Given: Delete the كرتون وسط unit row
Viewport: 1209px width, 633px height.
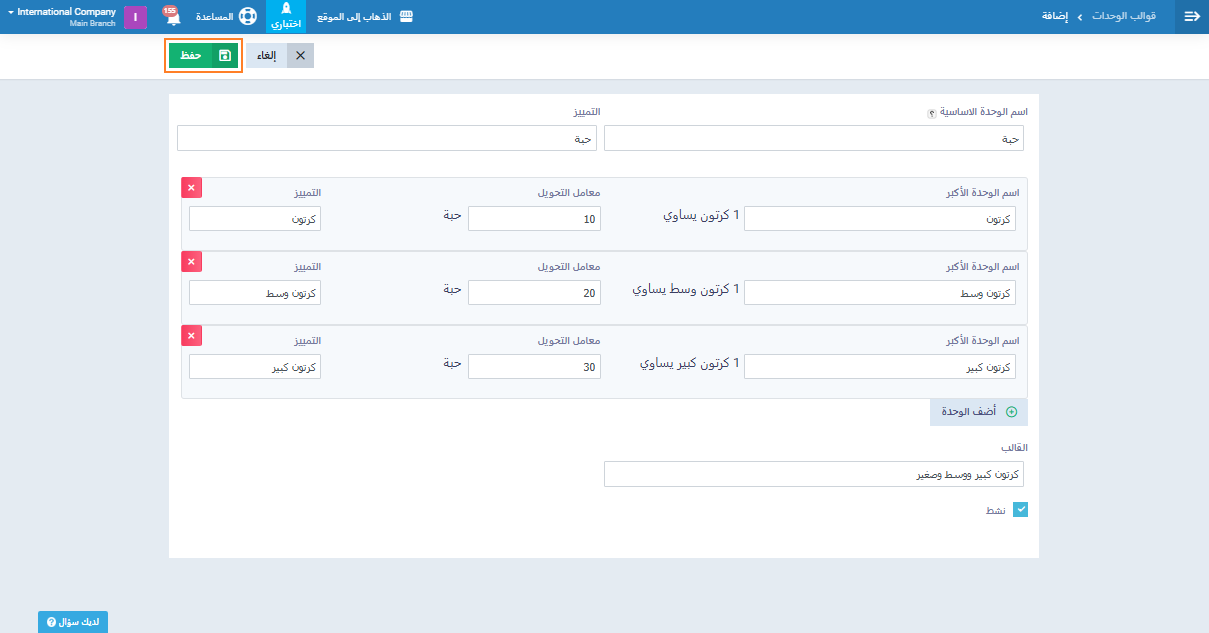Looking at the screenshot, I should (x=191, y=262).
